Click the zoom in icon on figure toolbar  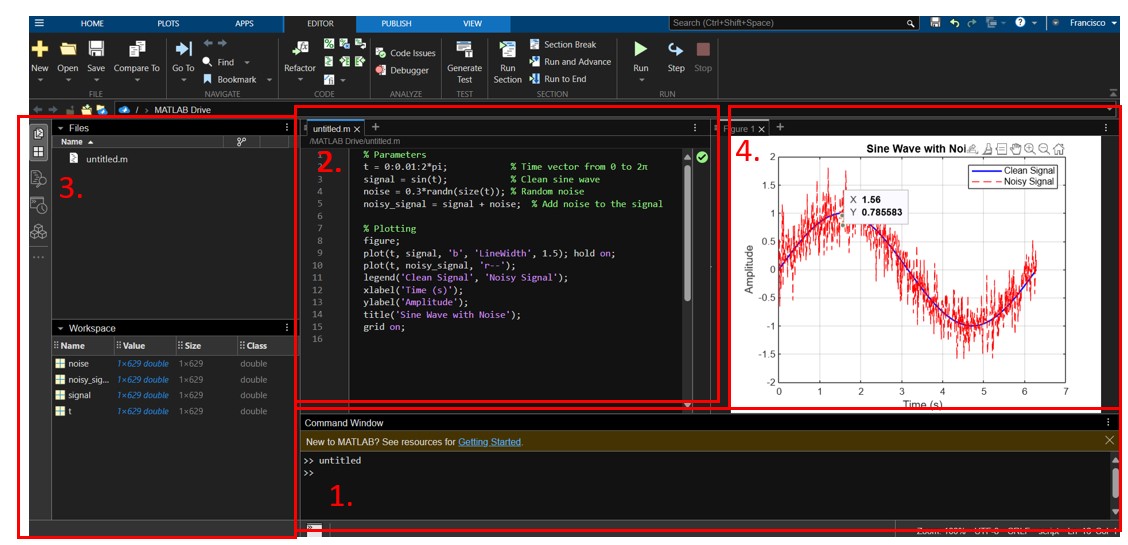point(1030,149)
